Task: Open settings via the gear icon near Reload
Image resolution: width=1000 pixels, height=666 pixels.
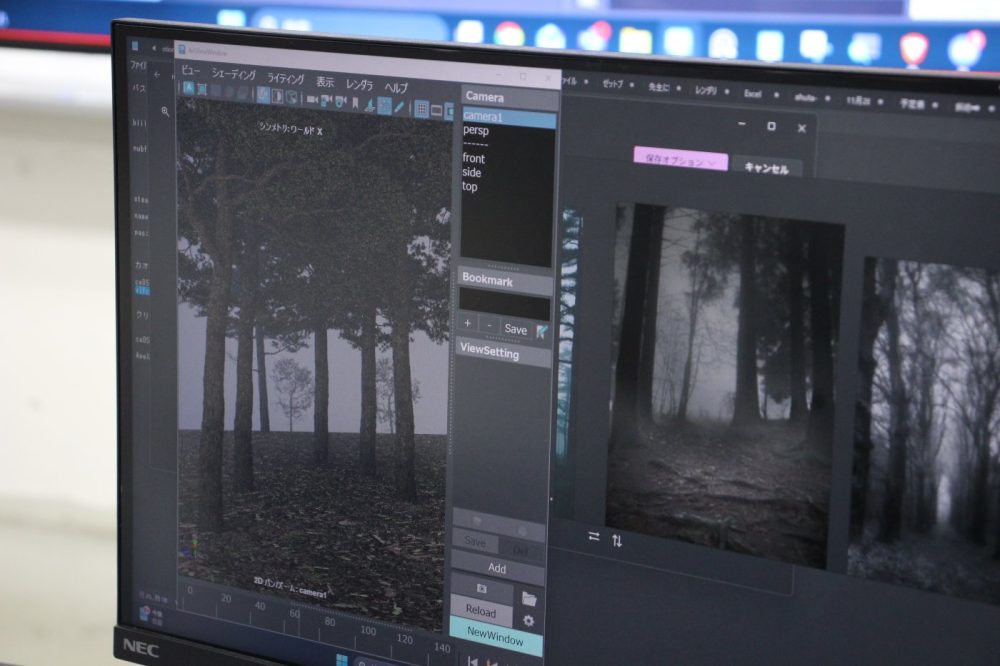Action: pyautogui.click(x=529, y=621)
